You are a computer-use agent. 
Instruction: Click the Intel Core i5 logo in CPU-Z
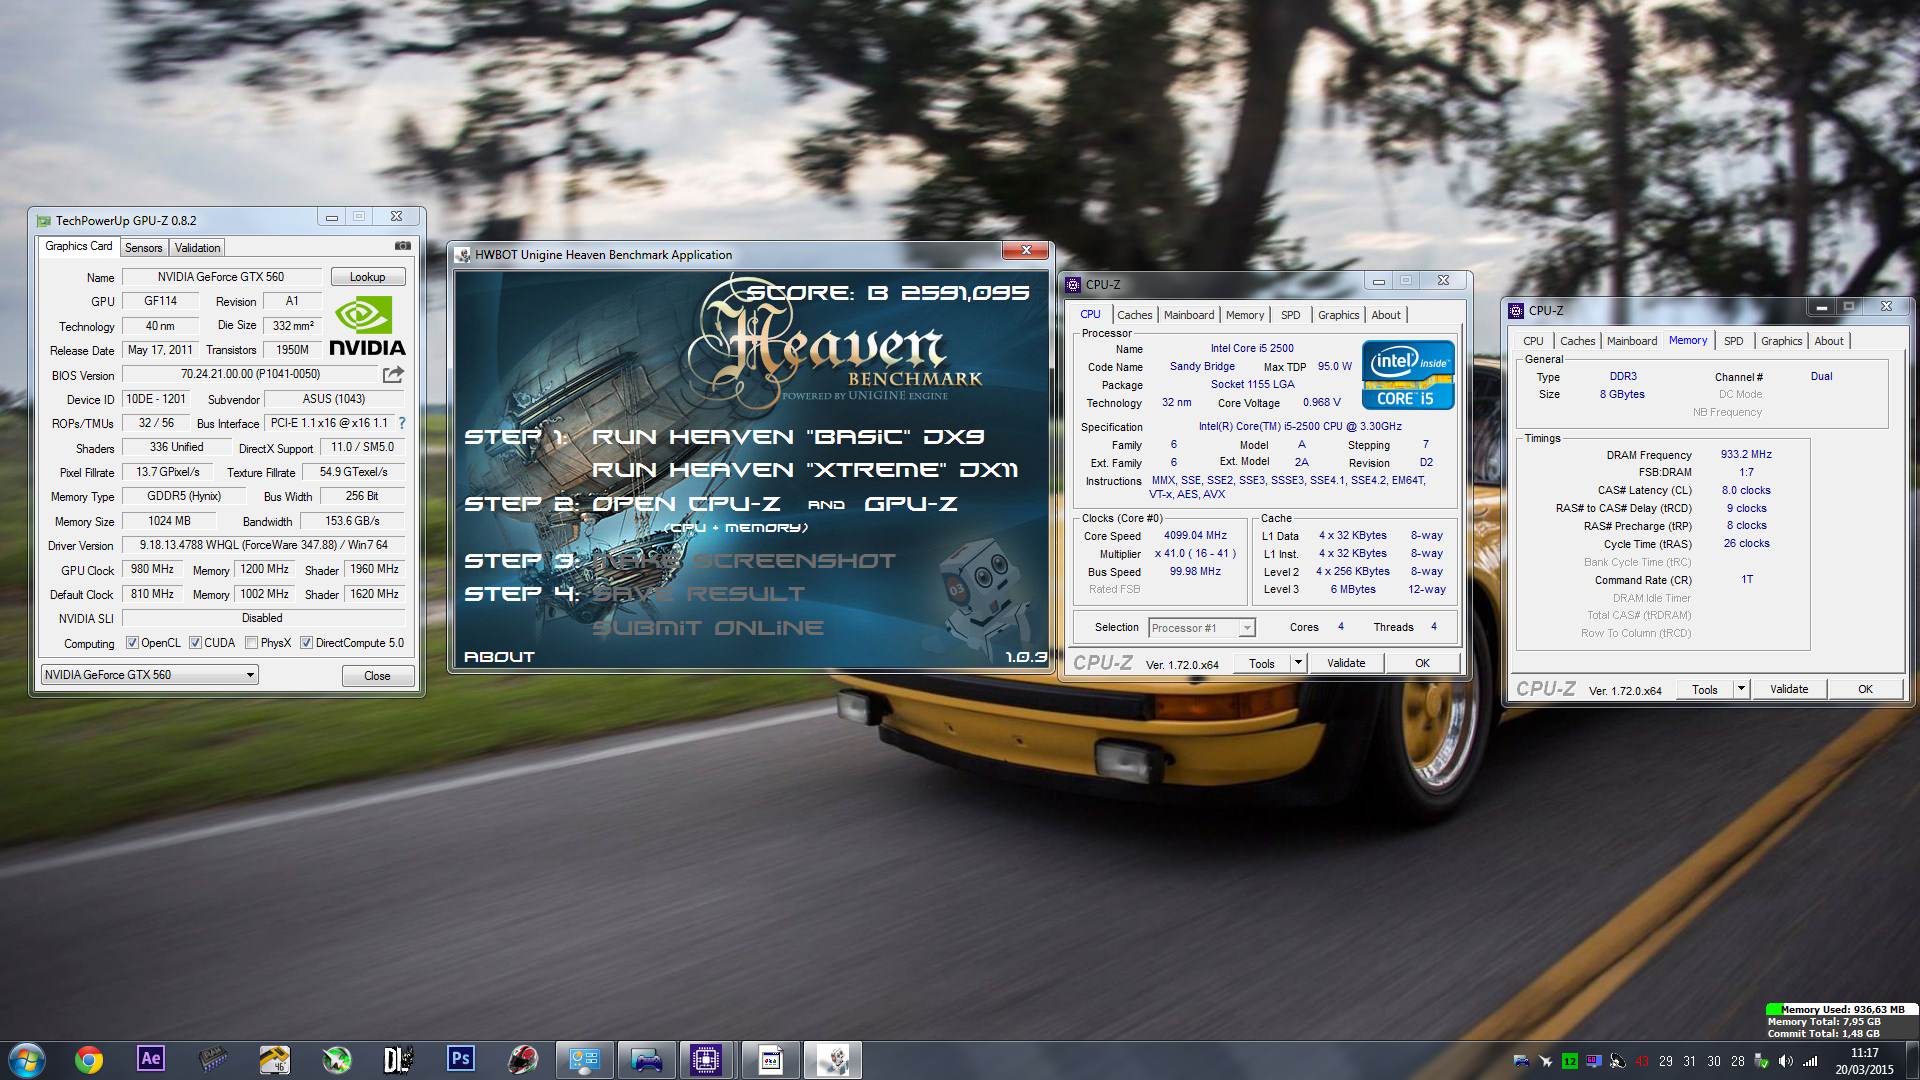(1408, 375)
